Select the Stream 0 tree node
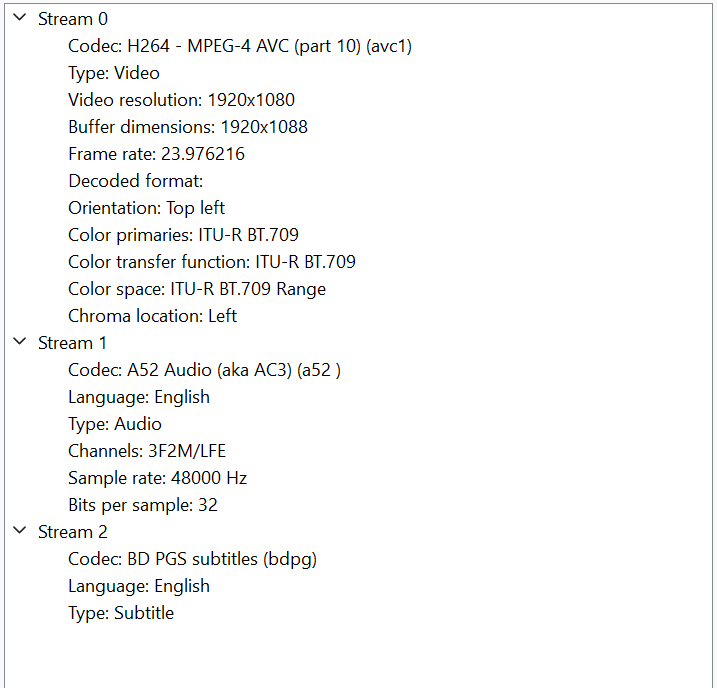This screenshot has height=688, width=717. point(73,19)
